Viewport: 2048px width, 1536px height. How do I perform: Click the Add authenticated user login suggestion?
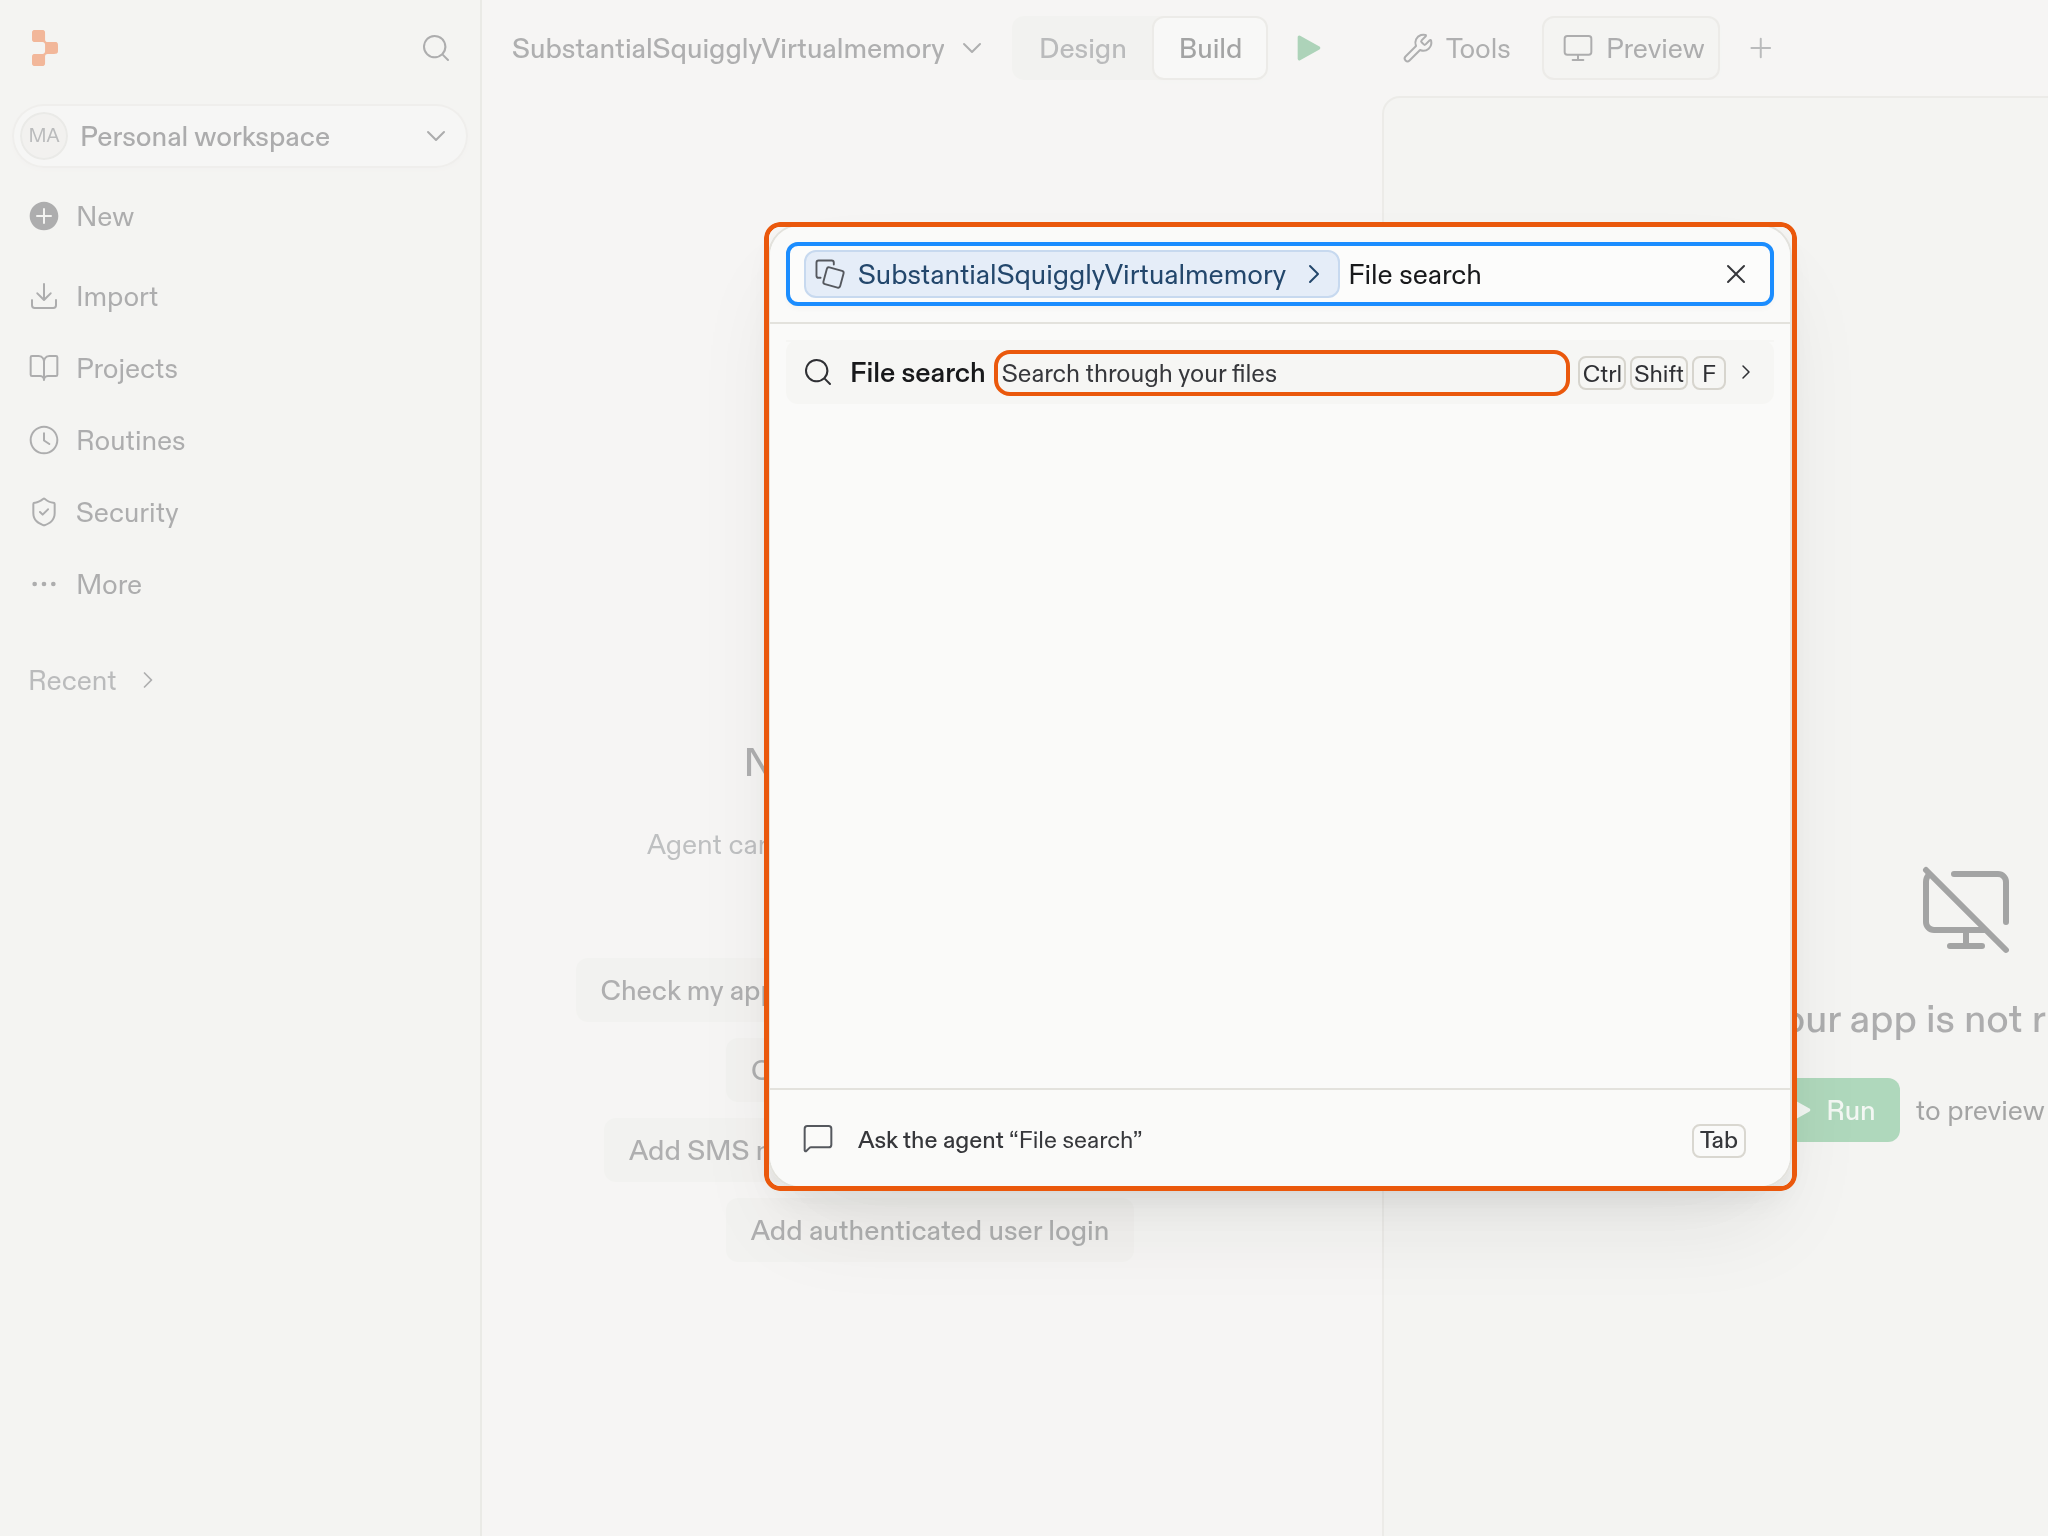[x=929, y=1230]
